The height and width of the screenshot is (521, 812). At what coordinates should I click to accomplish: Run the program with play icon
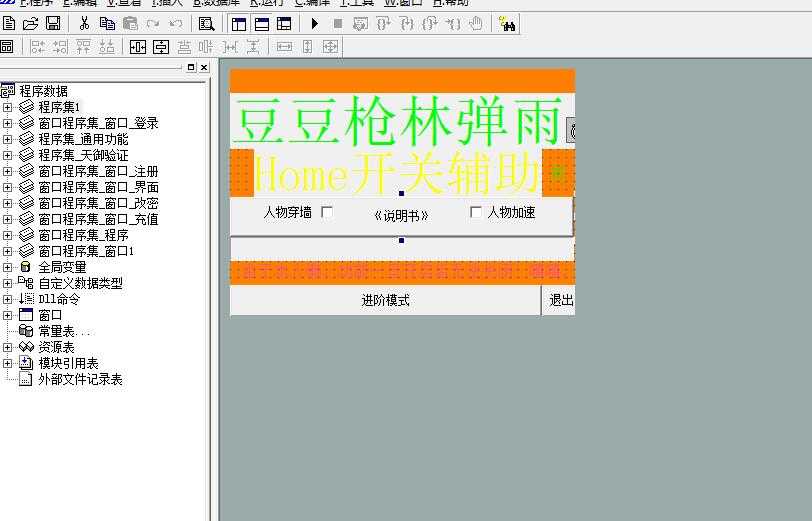pyautogui.click(x=314, y=23)
